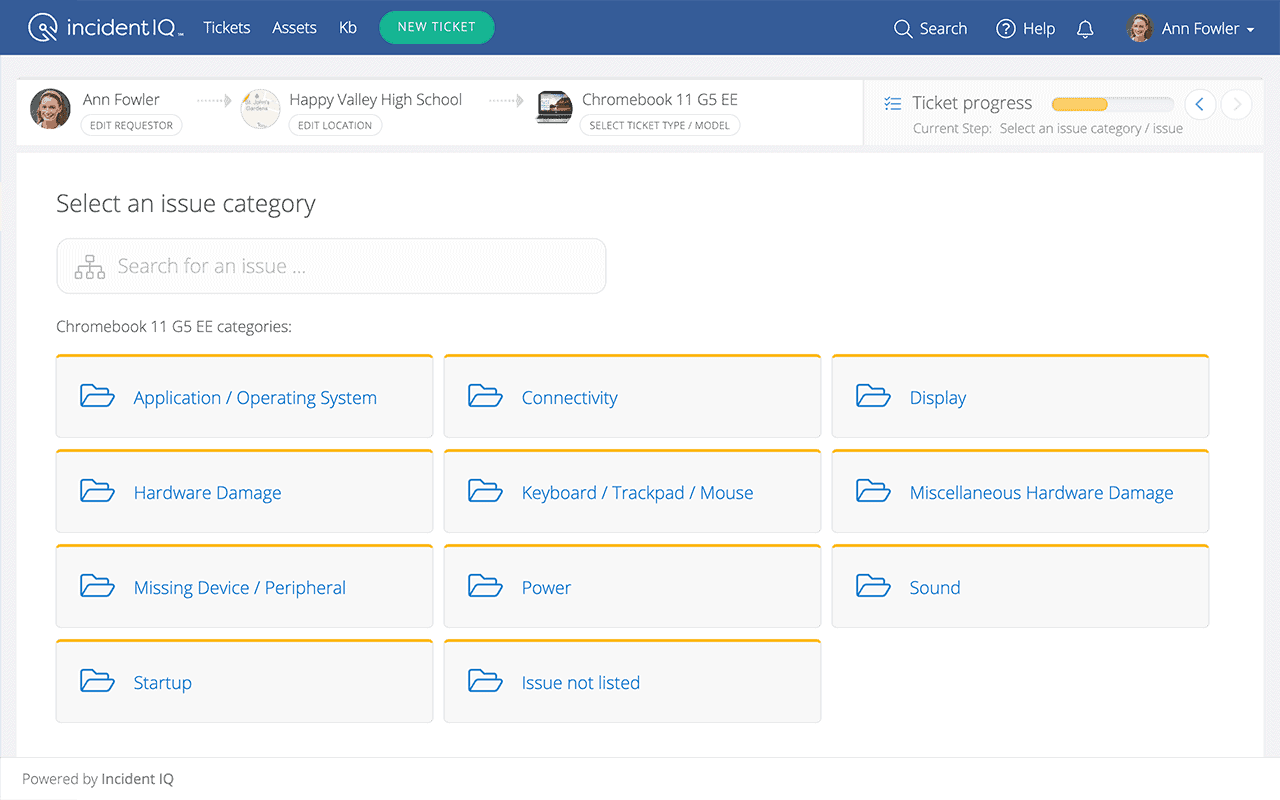Choose the Issue not listed category
1280x800 pixels.
click(580, 683)
